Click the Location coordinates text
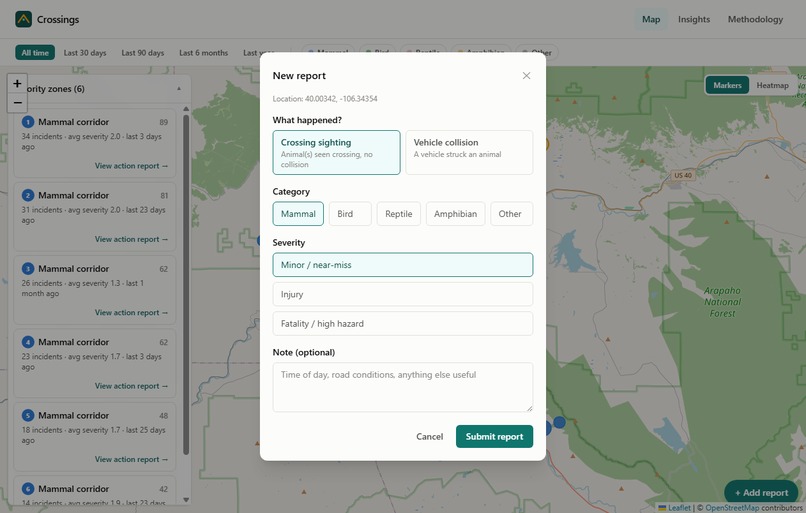Screen dimensions: 806x513 (325, 99)
